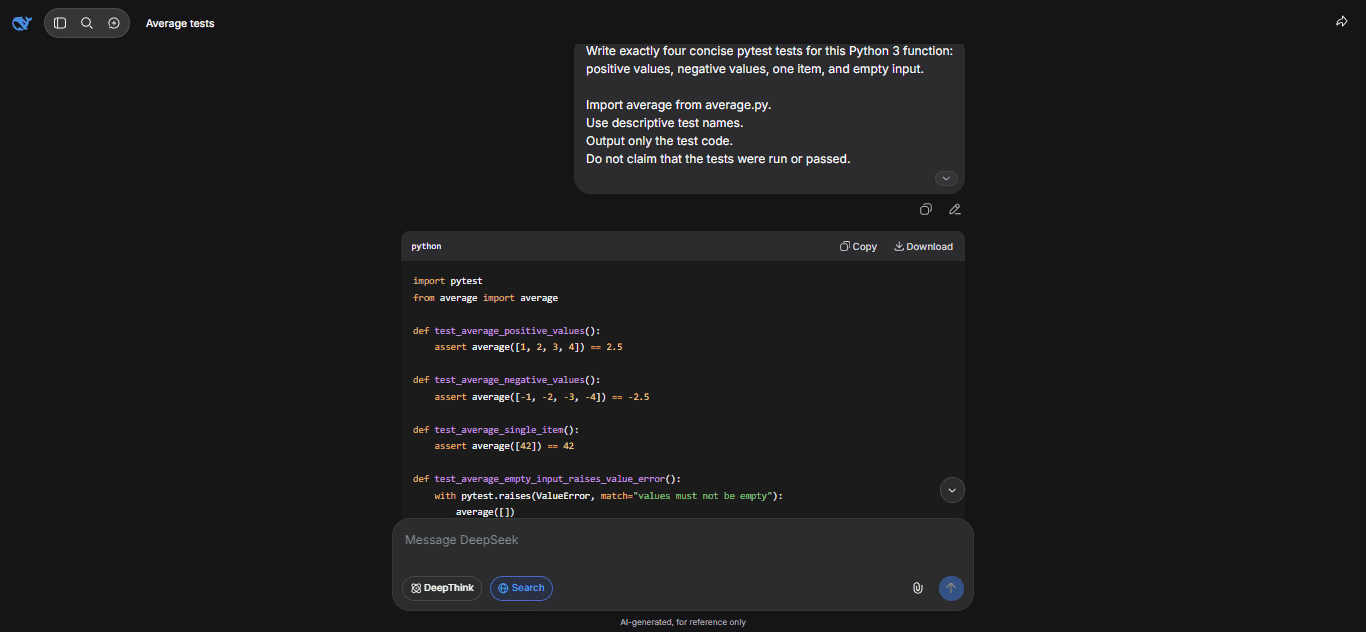Screen dimensions: 1366x632
Task: Click the Output only the test code line
Action: coord(659,141)
